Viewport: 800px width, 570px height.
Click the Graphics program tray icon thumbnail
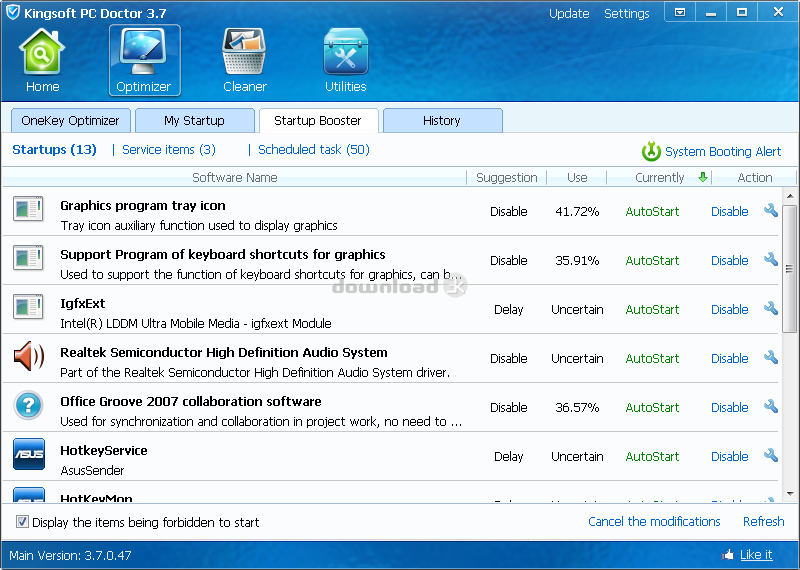click(28, 209)
